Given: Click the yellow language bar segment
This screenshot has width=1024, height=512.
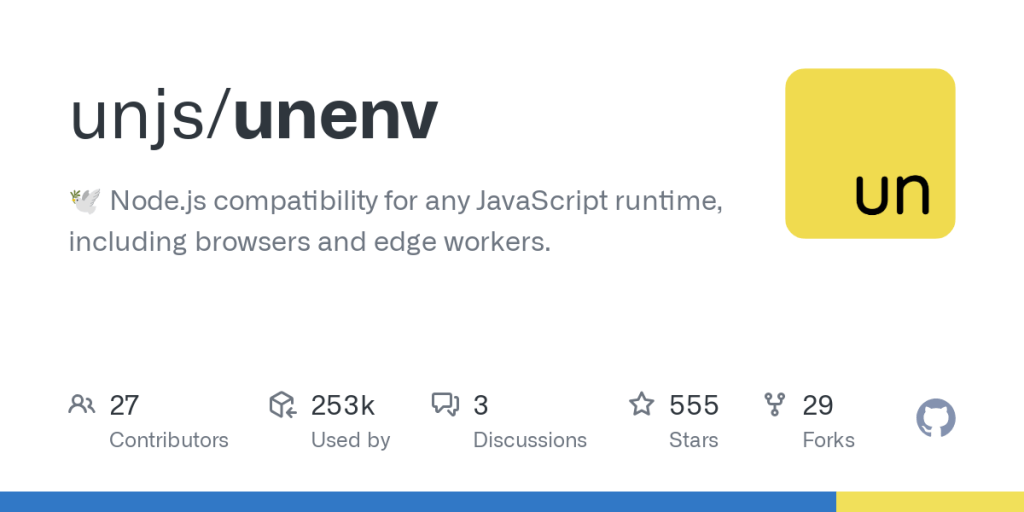Looking at the screenshot, I should tap(930, 501).
